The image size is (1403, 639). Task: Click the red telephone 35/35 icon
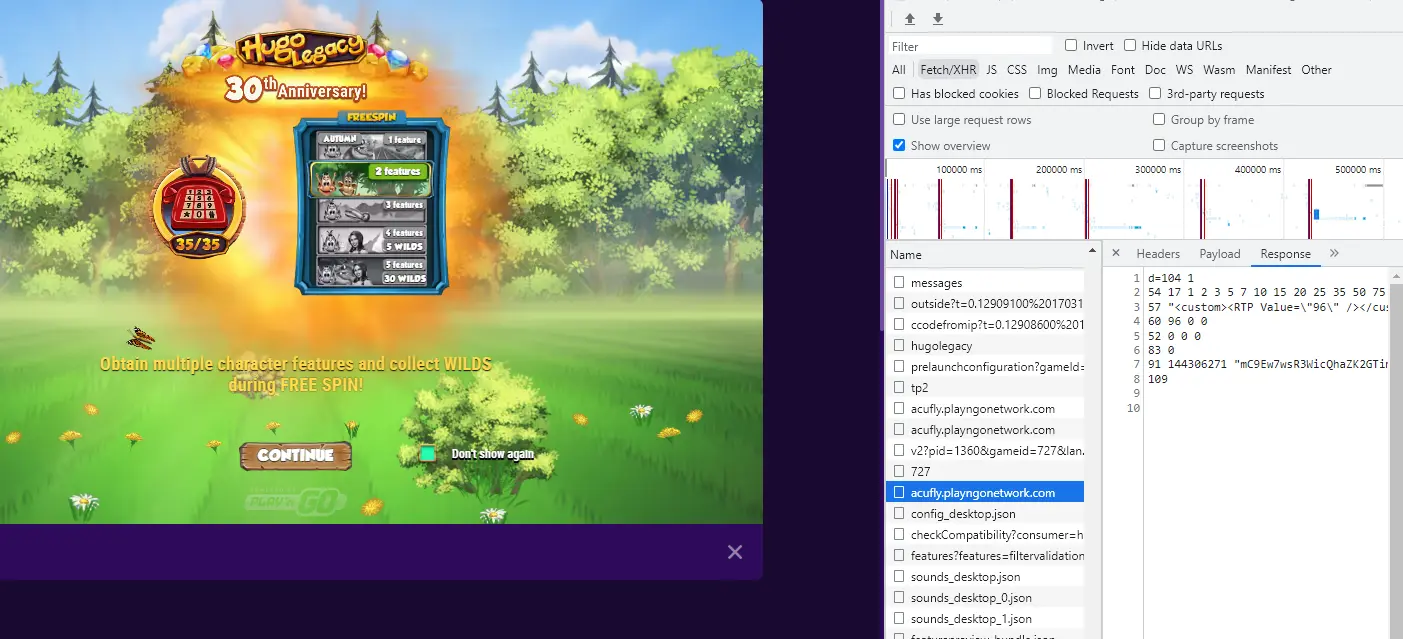(x=198, y=208)
